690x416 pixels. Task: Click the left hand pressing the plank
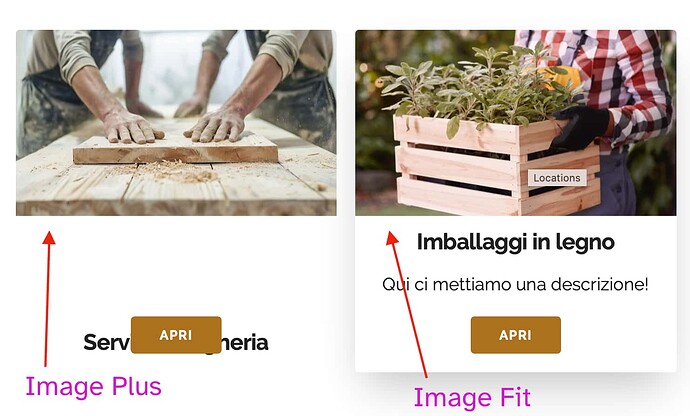(131, 125)
